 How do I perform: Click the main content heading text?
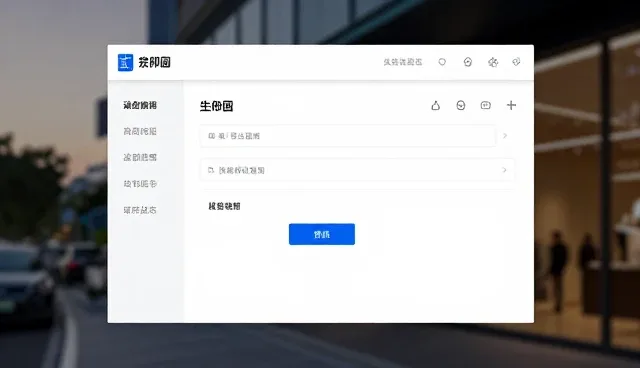click(x=216, y=106)
